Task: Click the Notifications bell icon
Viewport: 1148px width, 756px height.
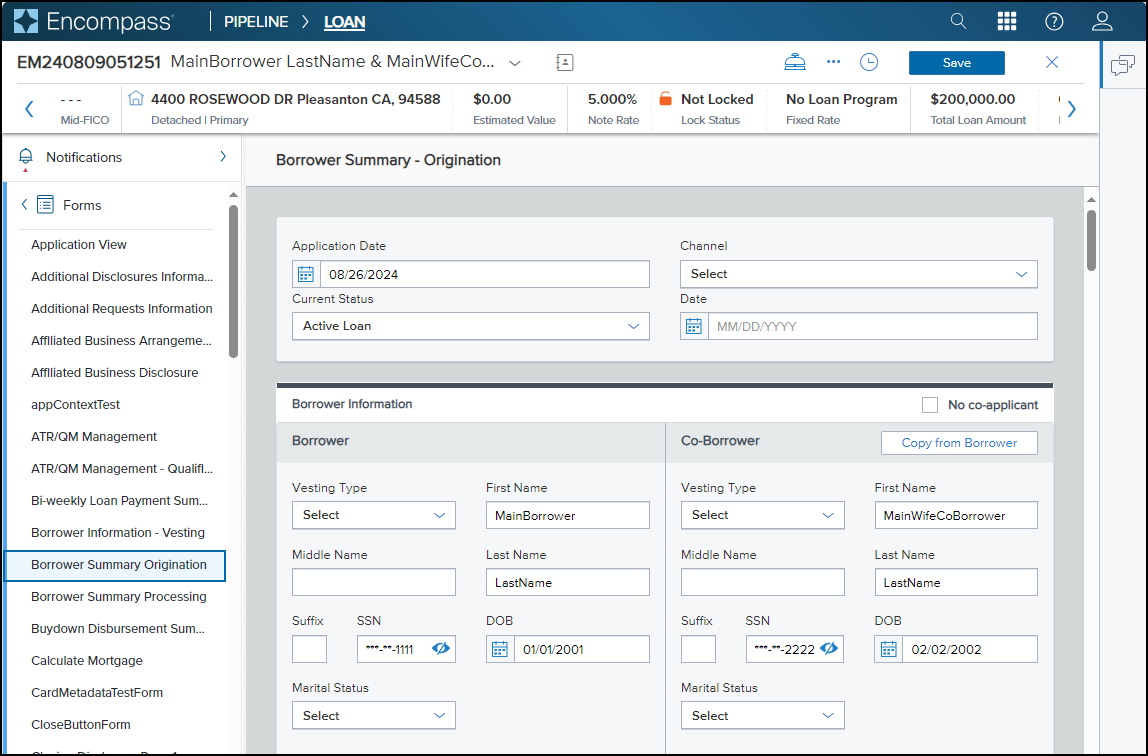Action: click(x=26, y=157)
